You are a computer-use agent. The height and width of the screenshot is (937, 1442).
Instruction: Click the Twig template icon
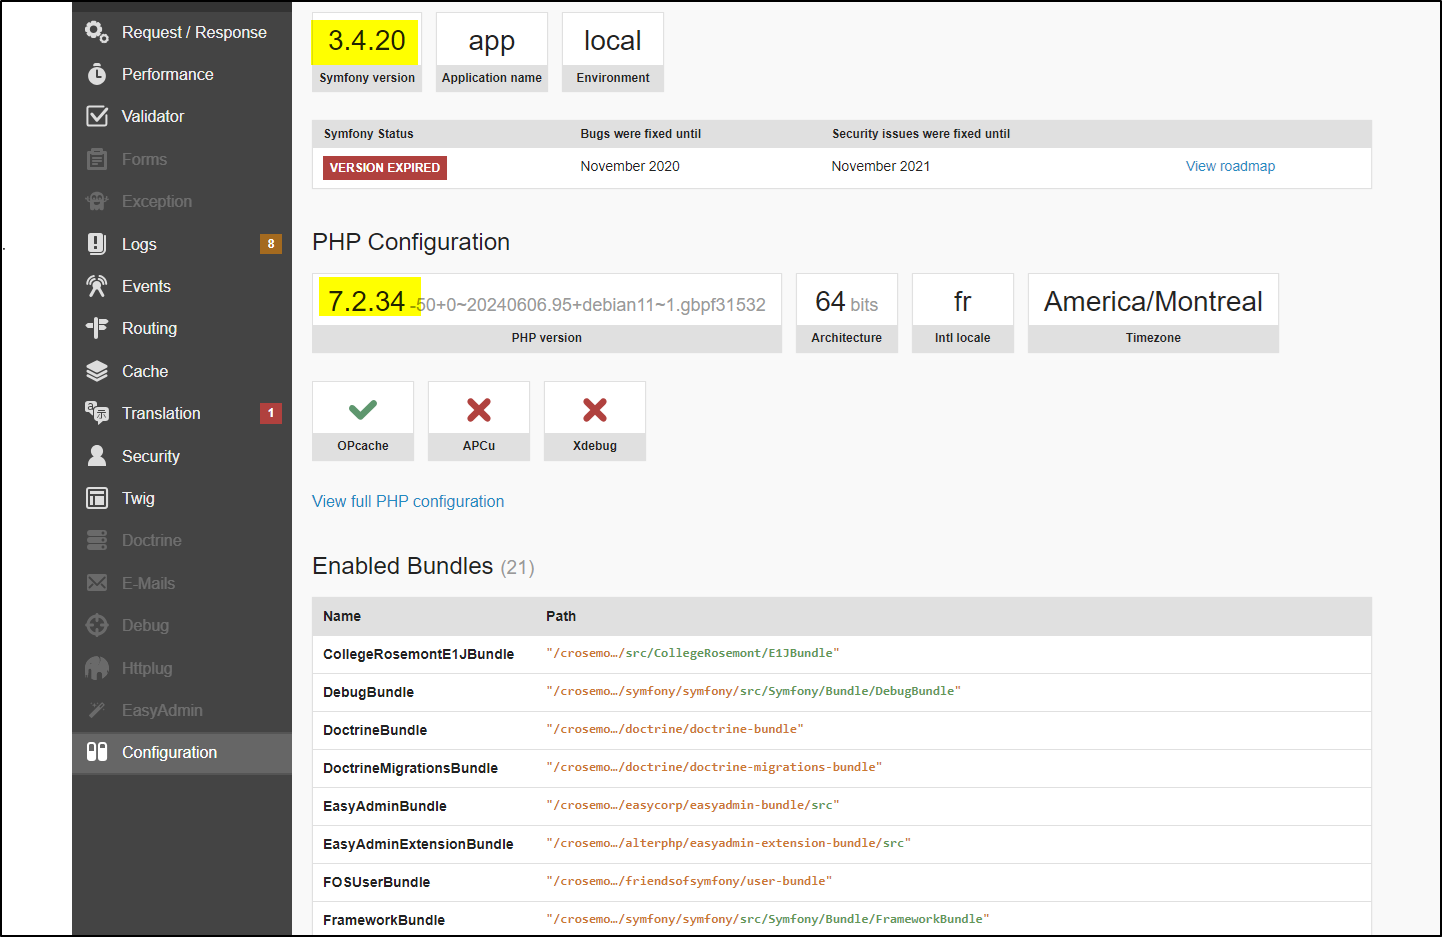pyautogui.click(x=97, y=498)
